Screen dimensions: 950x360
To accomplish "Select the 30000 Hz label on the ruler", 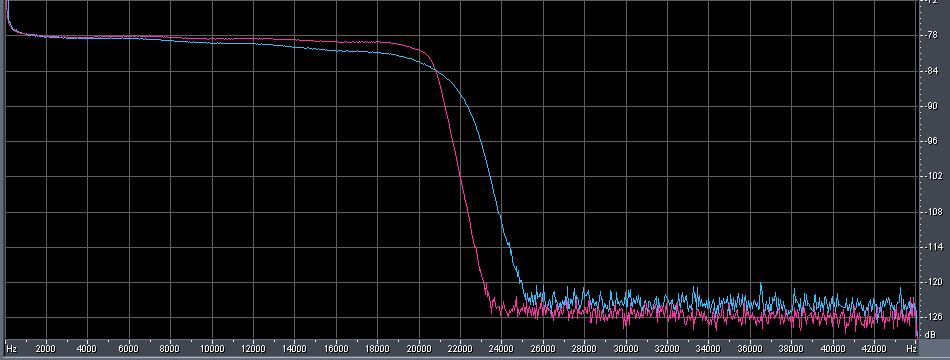I will click(625, 349).
